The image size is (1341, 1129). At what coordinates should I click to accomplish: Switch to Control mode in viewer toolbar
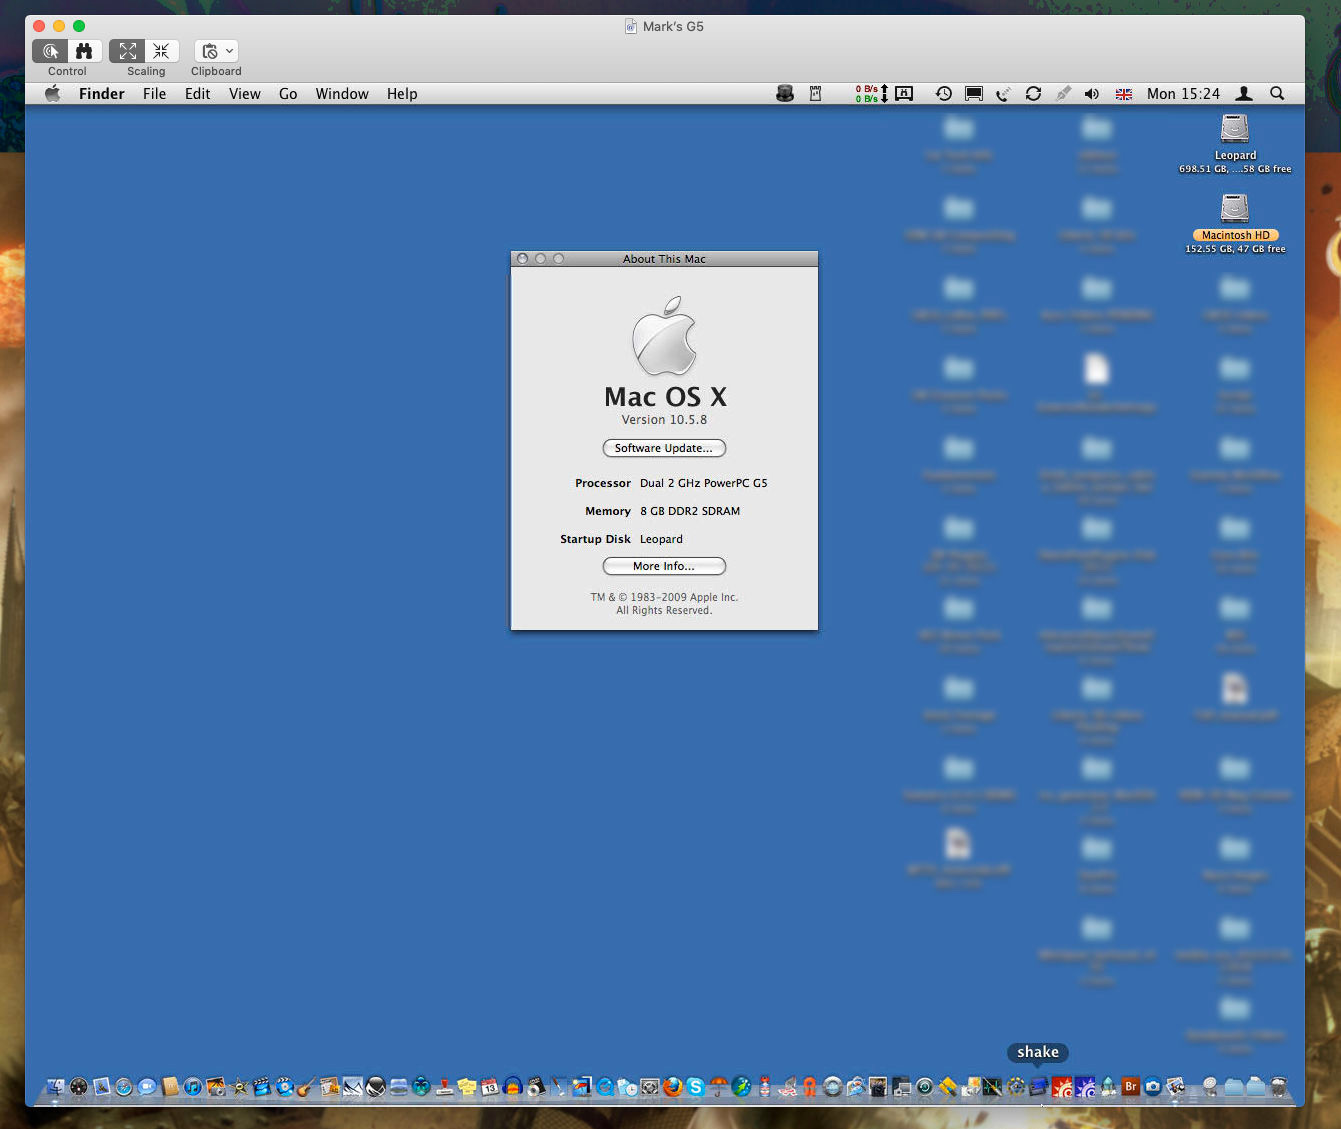pyautogui.click(x=50, y=51)
